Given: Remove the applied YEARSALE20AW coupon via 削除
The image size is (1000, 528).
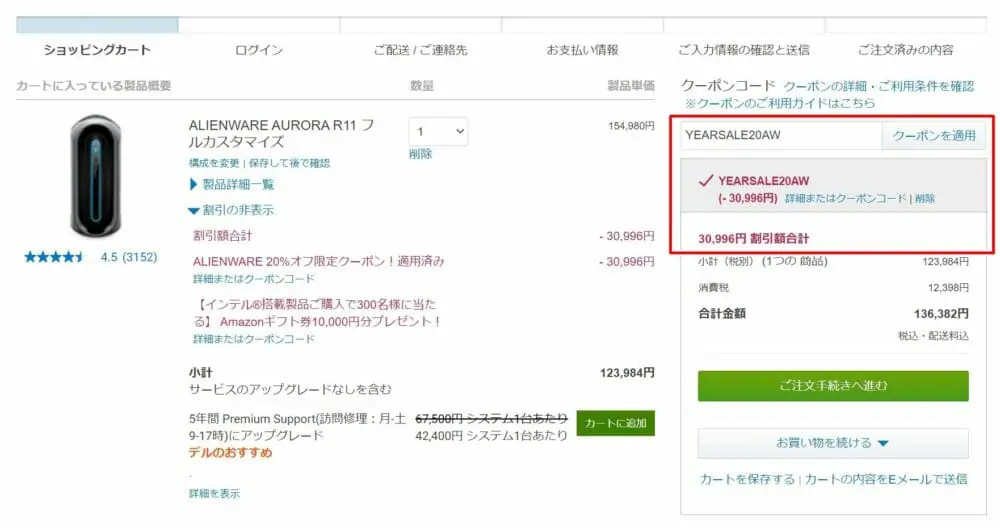Looking at the screenshot, I should (925, 199).
